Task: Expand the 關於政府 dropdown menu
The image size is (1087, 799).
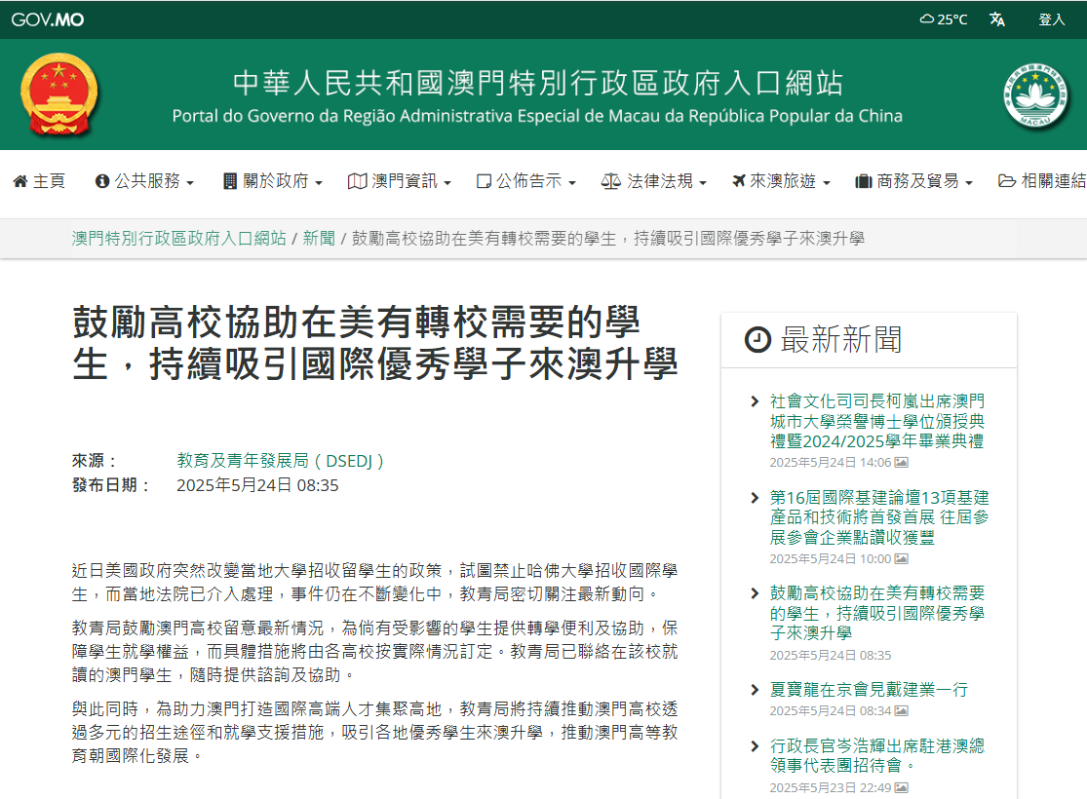Action: (x=272, y=181)
